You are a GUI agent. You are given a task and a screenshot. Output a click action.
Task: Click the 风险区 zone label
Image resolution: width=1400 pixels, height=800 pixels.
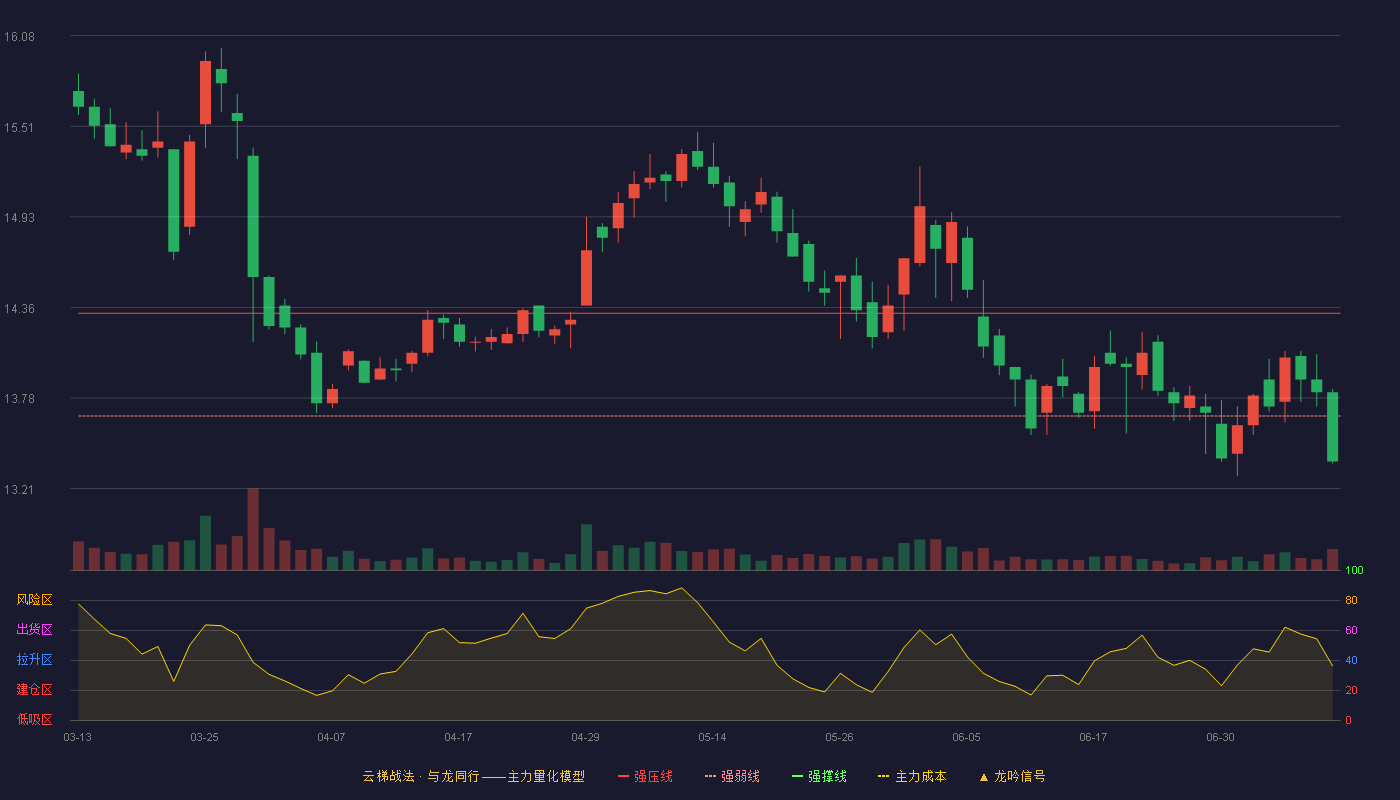(x=34, y=600)
